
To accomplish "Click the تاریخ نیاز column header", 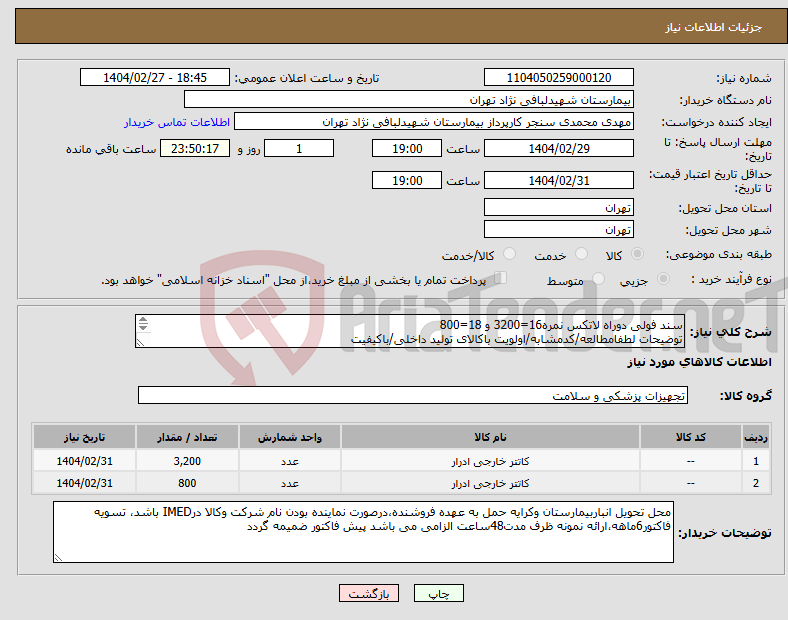I will point(84,437).
